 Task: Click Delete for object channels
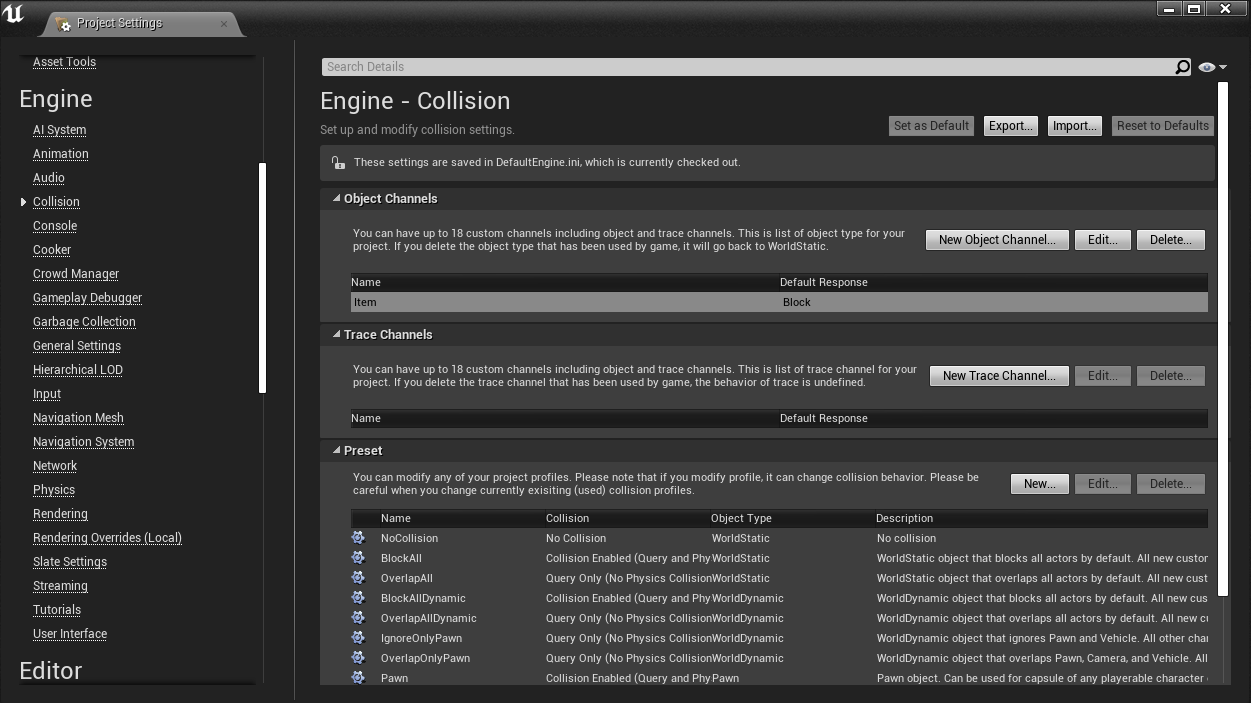[1171, 240]
